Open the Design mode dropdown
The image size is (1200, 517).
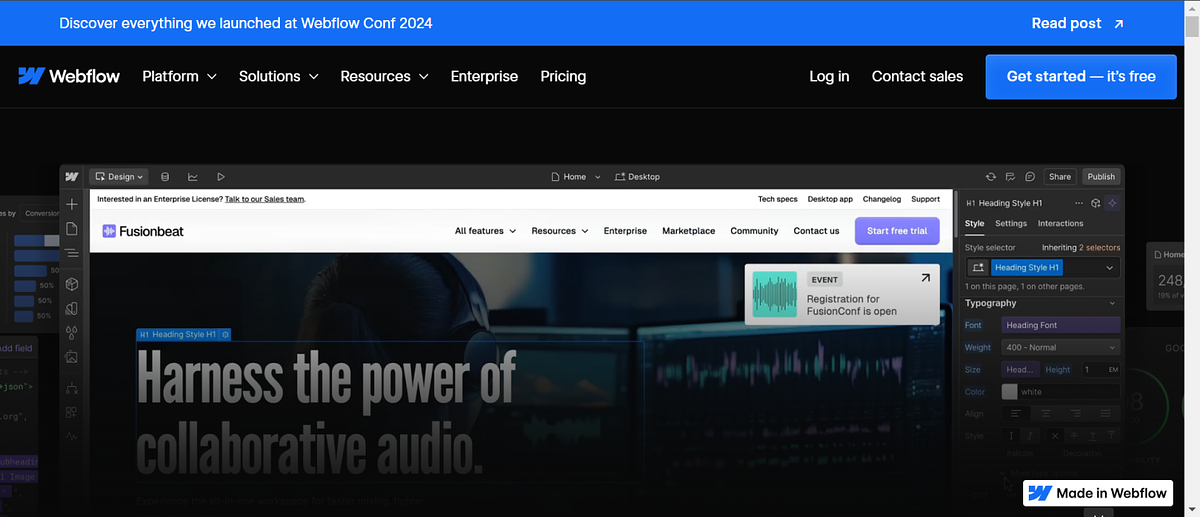click(119, 177)
